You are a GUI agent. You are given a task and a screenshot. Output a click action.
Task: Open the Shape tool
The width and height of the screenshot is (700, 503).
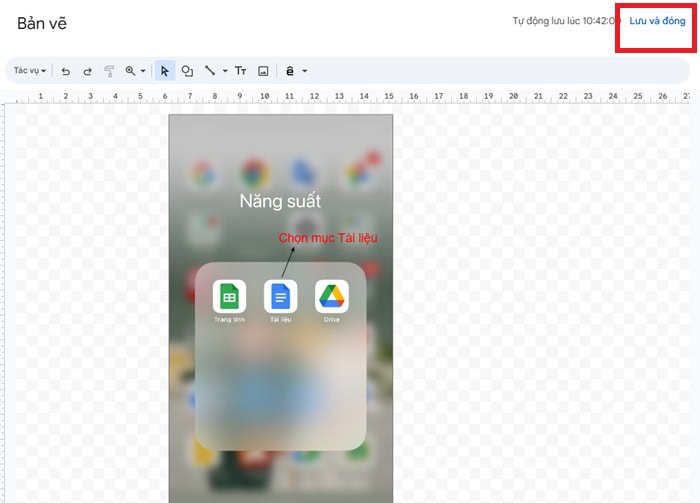coord(187,71)
